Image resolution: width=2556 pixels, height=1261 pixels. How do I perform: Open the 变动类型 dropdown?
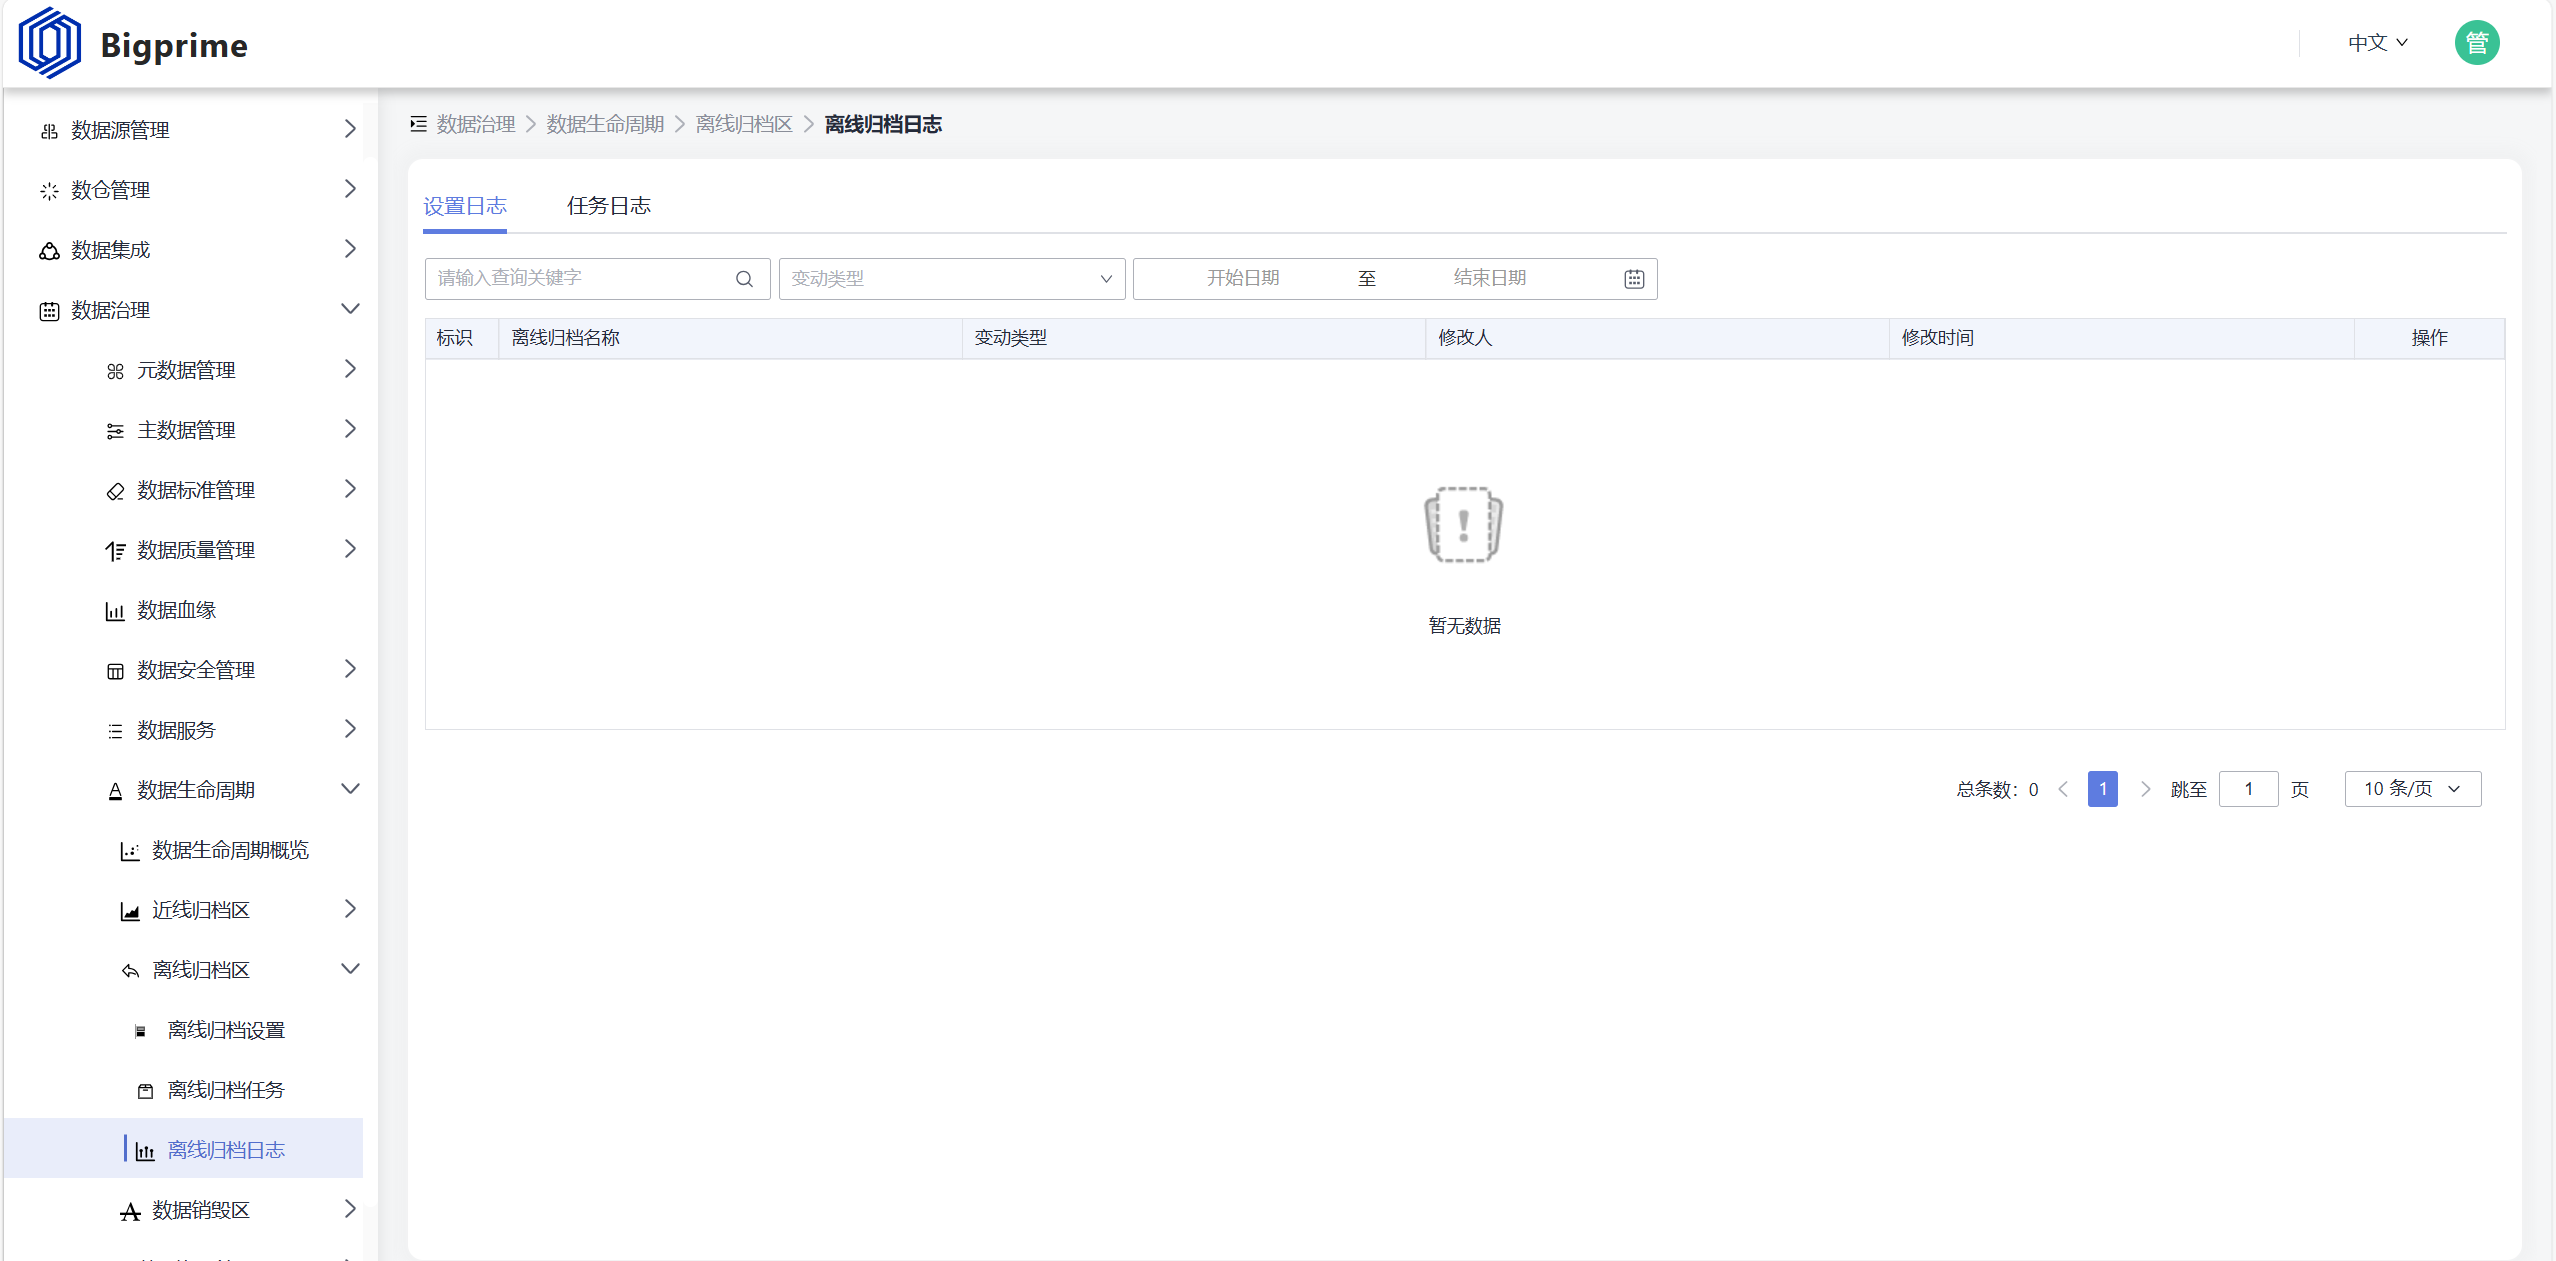click(x=952, y=279)
